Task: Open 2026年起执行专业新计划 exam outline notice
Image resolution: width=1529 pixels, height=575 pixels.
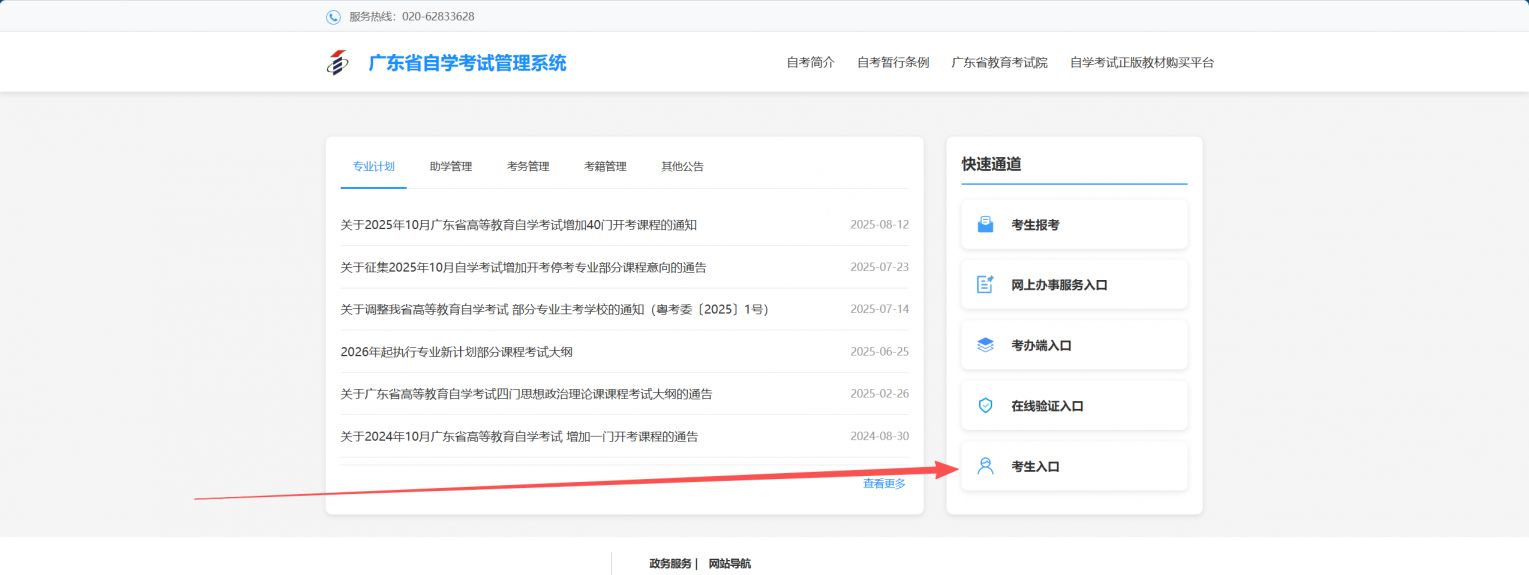Action: coord(456,352)
